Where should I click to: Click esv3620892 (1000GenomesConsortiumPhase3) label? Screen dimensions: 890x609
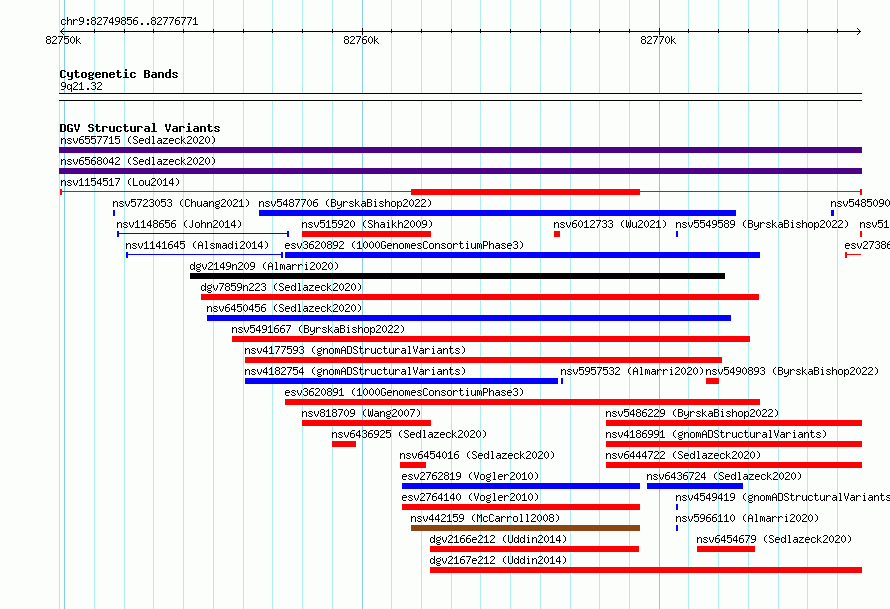[x=404, y=245]
